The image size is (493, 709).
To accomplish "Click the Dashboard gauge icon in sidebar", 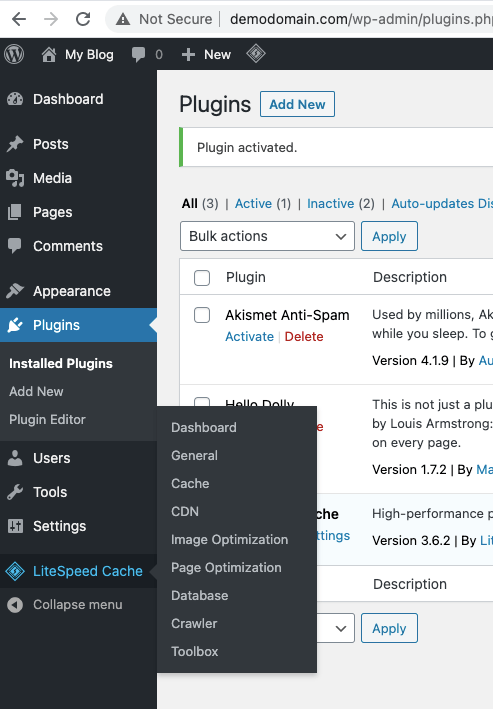I will click(15, 99).
